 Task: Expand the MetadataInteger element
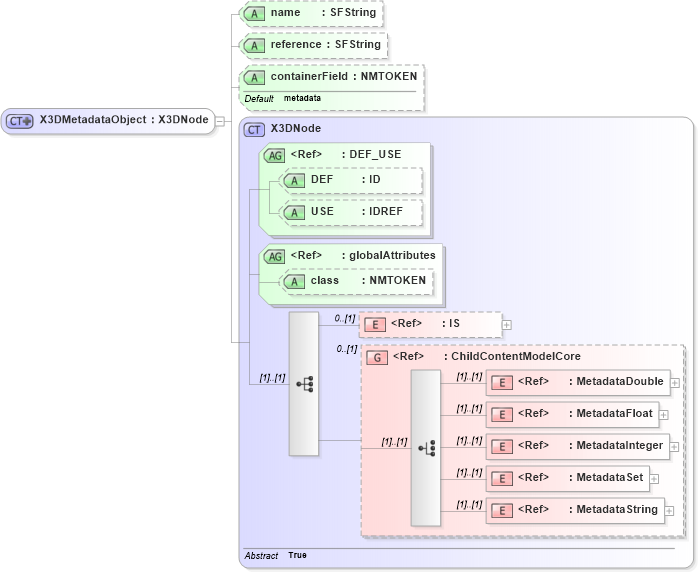674,447
